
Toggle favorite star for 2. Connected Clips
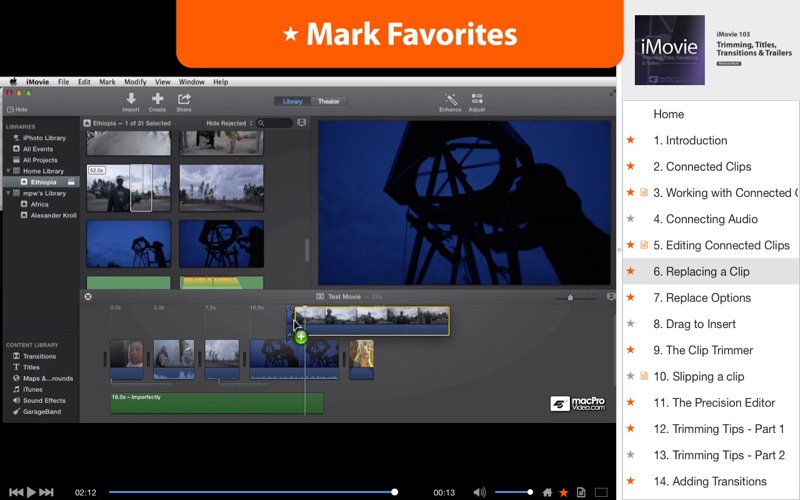[x=631, y=166]
